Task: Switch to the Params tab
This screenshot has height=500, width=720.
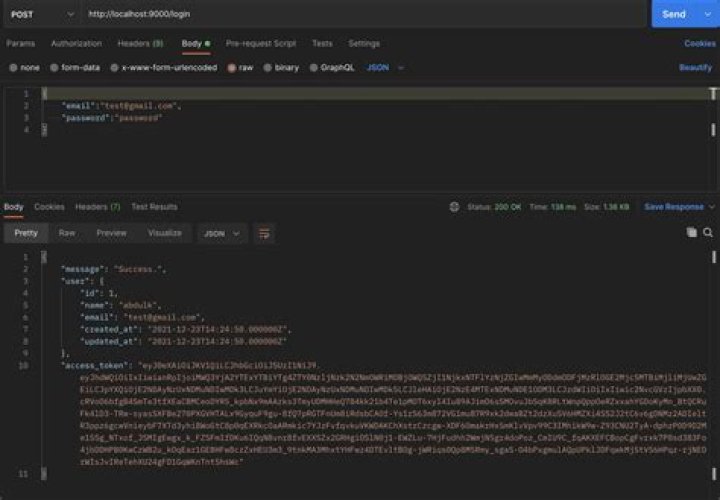Action: point(21,44)
